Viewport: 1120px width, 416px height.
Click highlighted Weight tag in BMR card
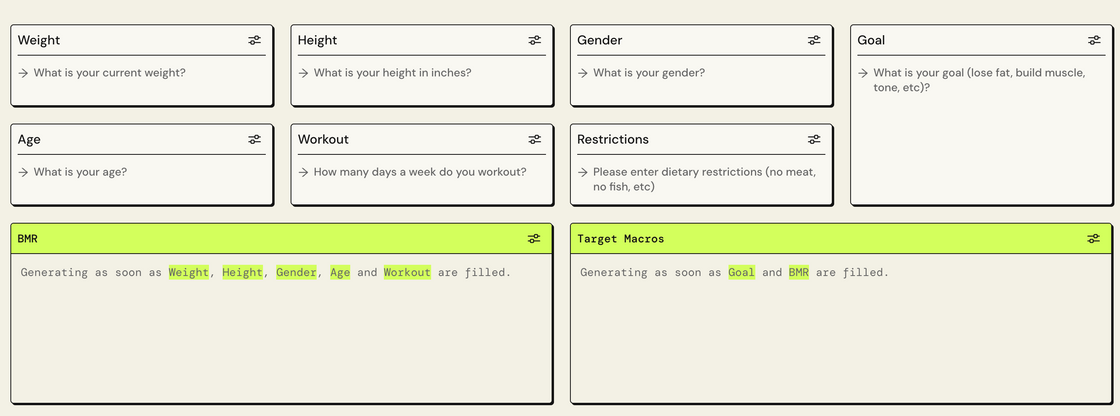(x=189, y=272)
